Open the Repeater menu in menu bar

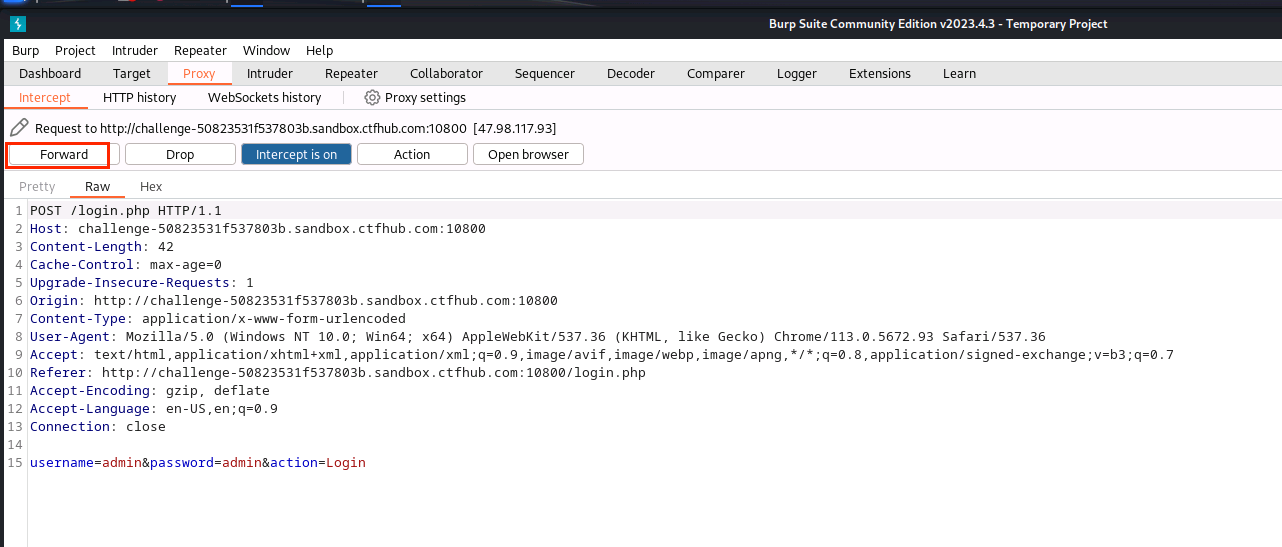point(200,50)
